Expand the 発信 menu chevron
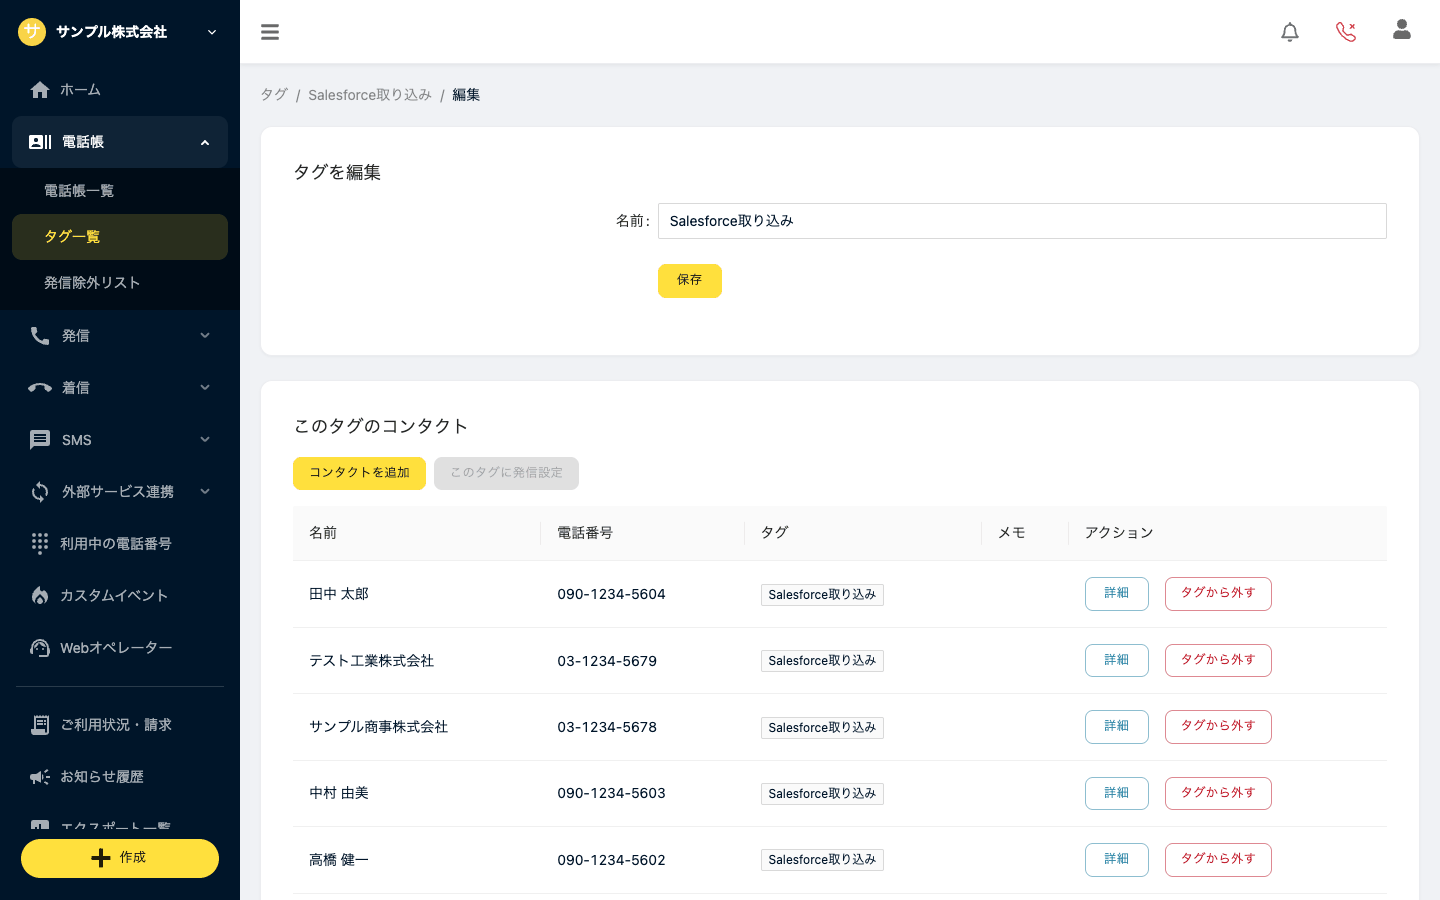The width and height of the screenshot is (1440, 900). coord(205,336)
